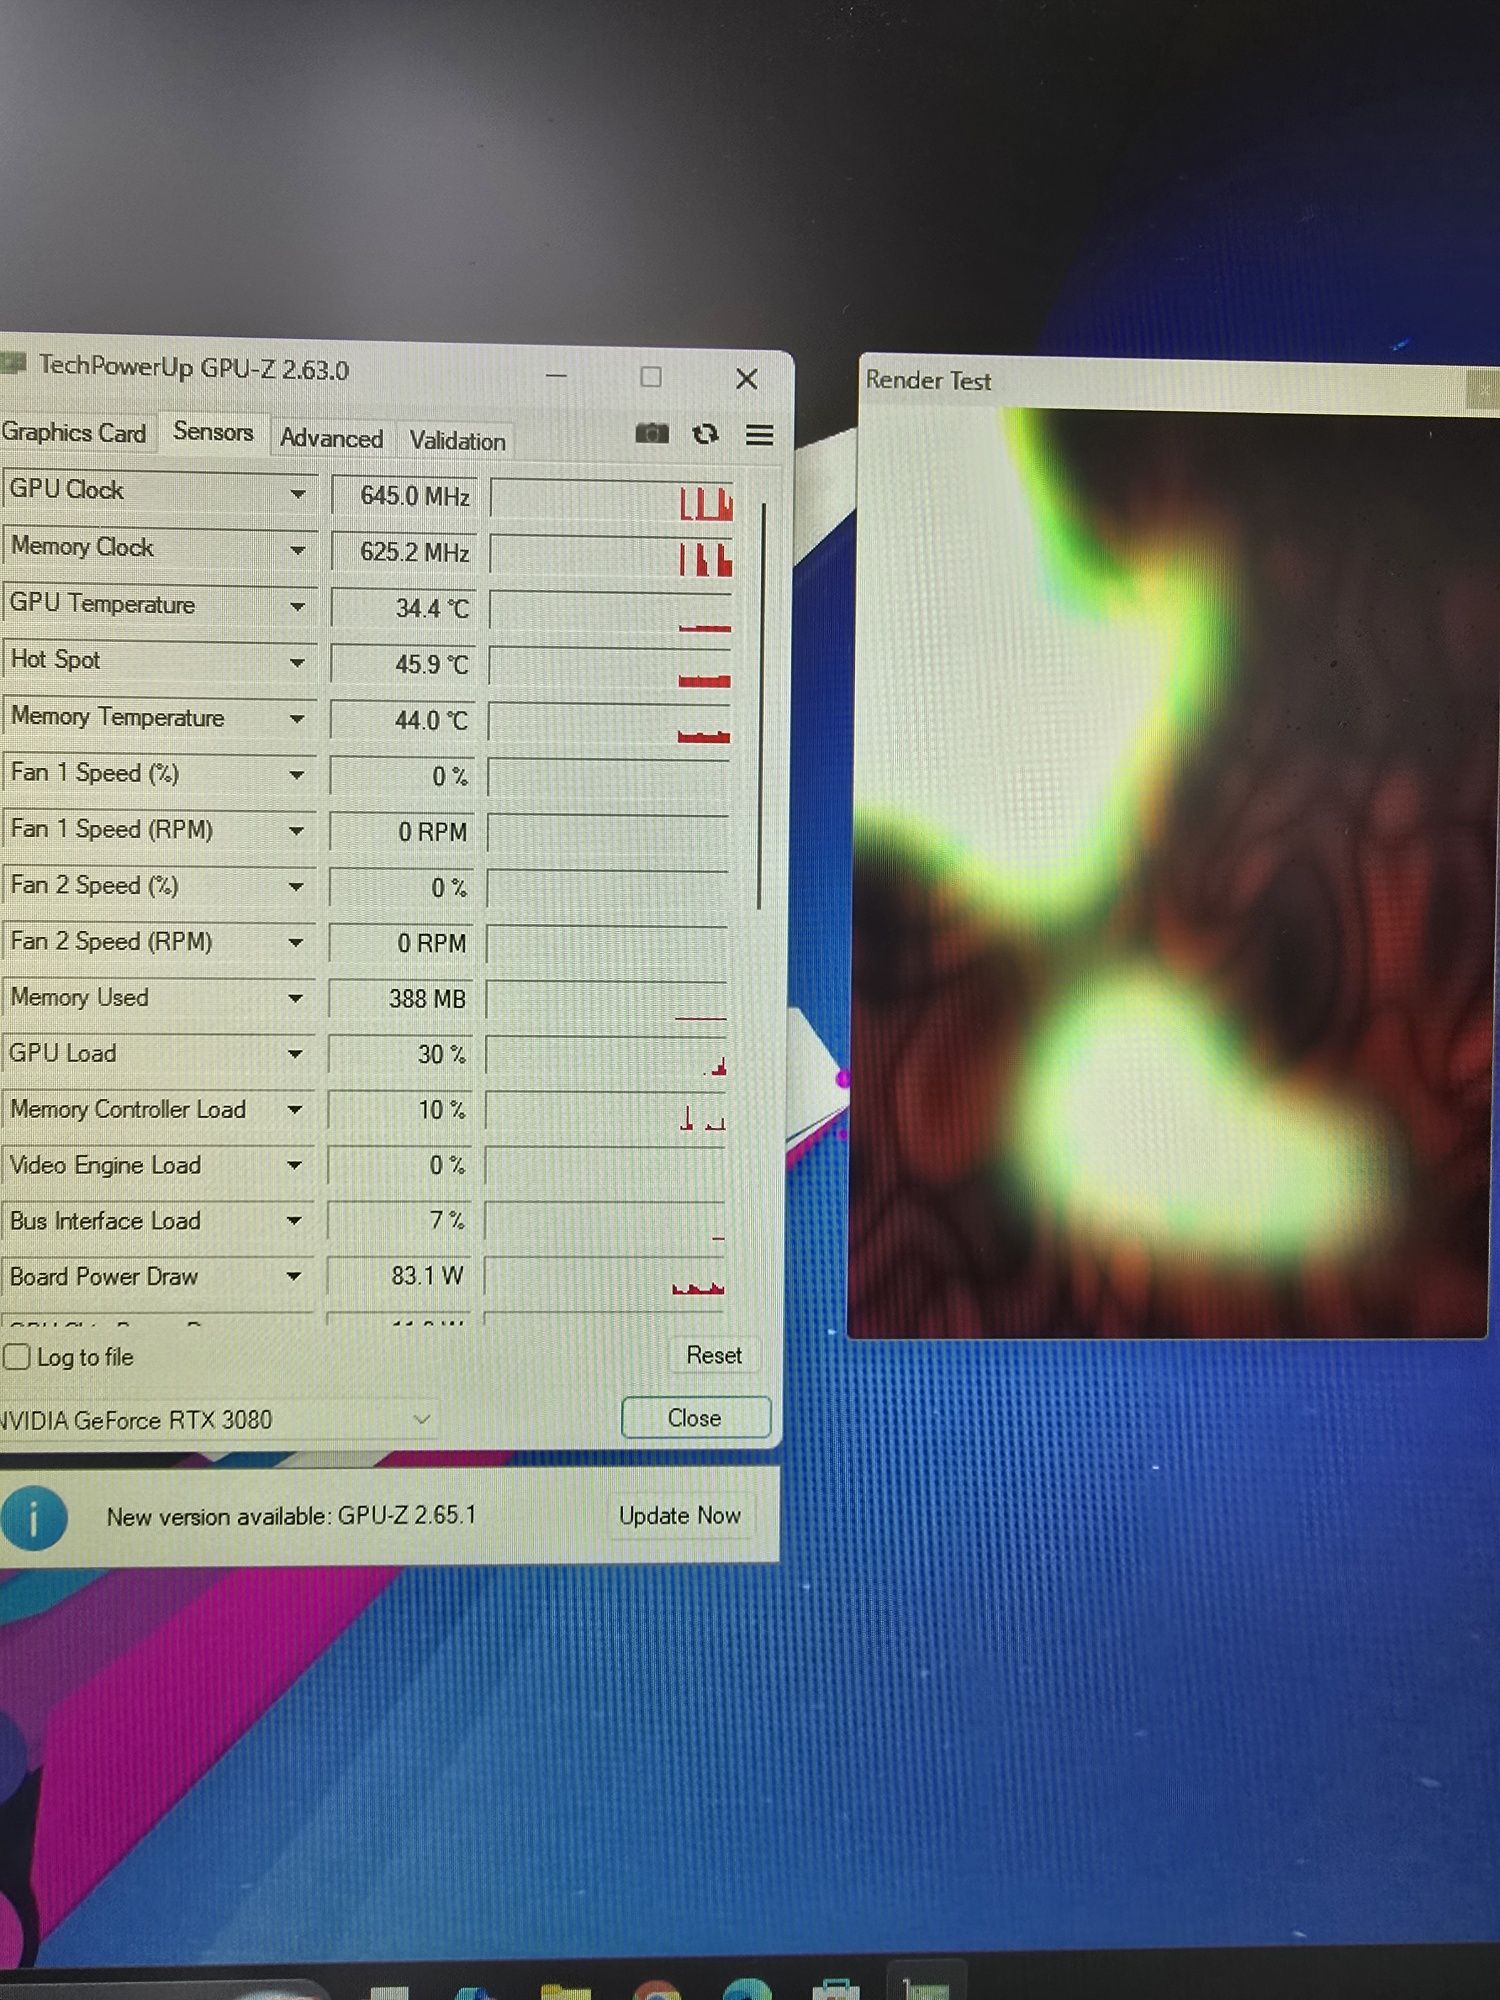Viewport: 1500px width, 2000px height.
Task: Open the GPU-Z hamburger menu
Action: 759,435
